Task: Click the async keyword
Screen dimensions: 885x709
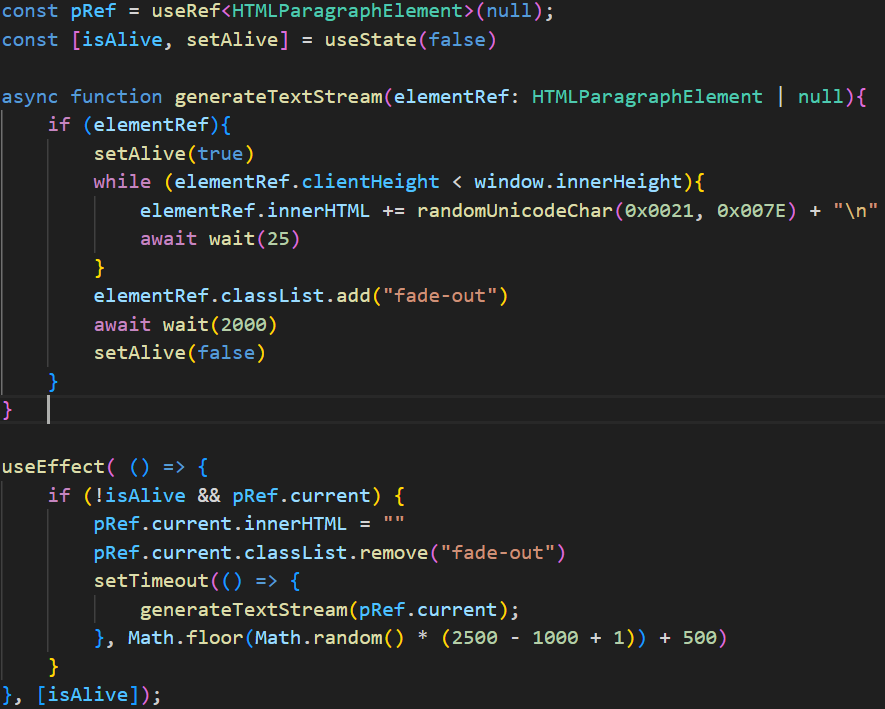Action: coord(30,97)
